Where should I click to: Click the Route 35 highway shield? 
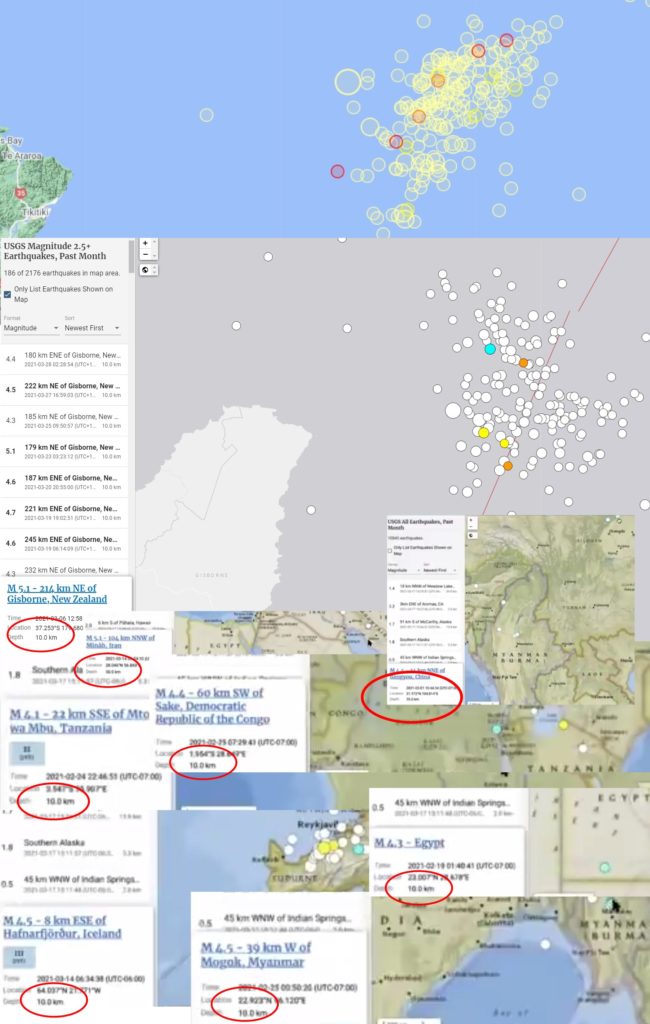(x=20, y=193)
